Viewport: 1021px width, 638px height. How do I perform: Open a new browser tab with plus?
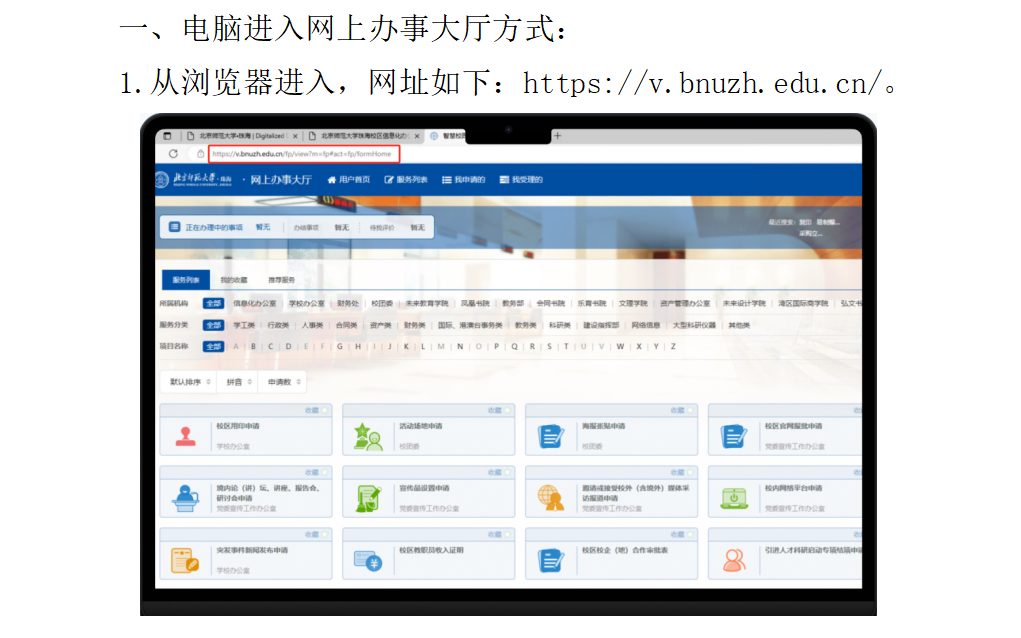pyautogui.click(x=557, y=136)
